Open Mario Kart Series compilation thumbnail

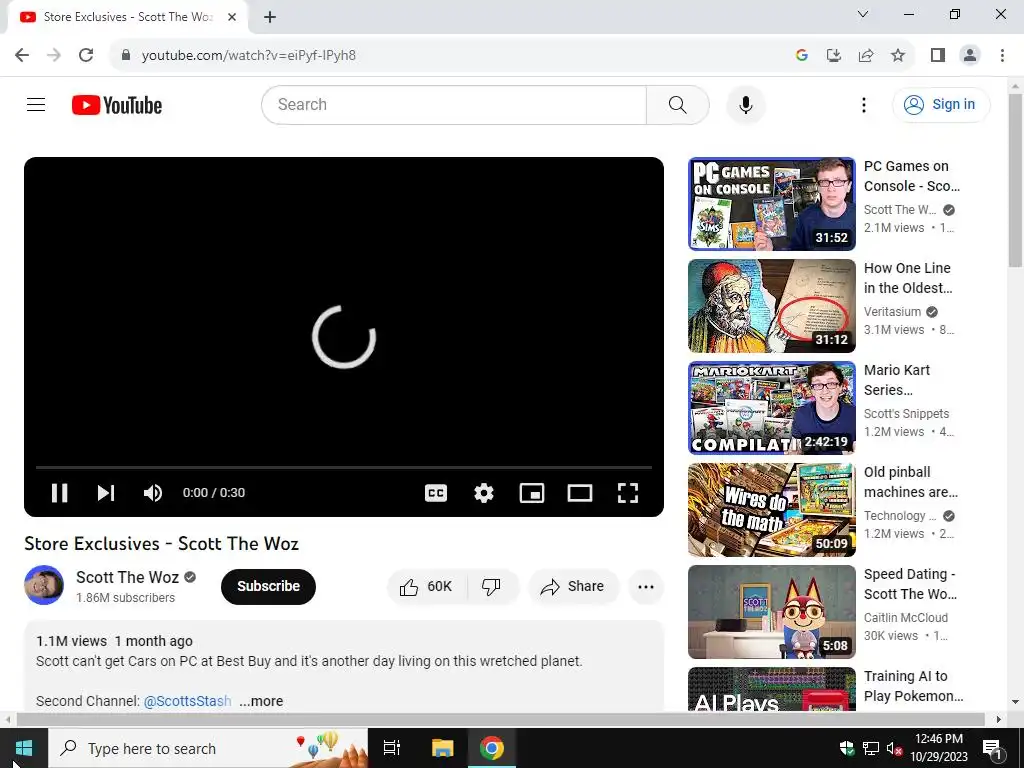click(771, 408)
